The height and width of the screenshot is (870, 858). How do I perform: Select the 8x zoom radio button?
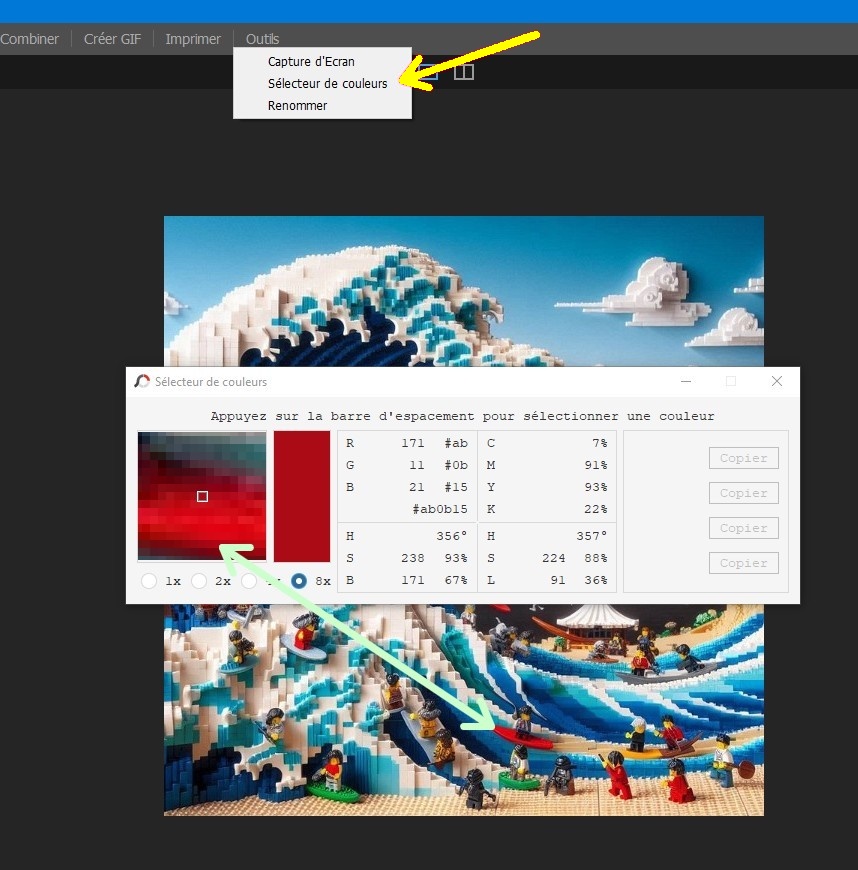pos(299,581)
